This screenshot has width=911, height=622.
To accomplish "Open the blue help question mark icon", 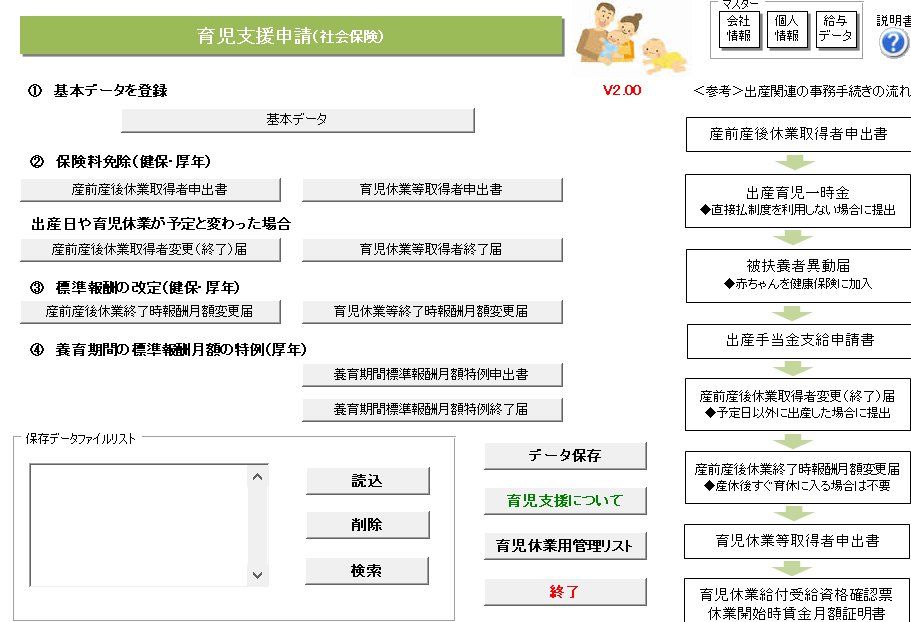I will click(894, 44).
